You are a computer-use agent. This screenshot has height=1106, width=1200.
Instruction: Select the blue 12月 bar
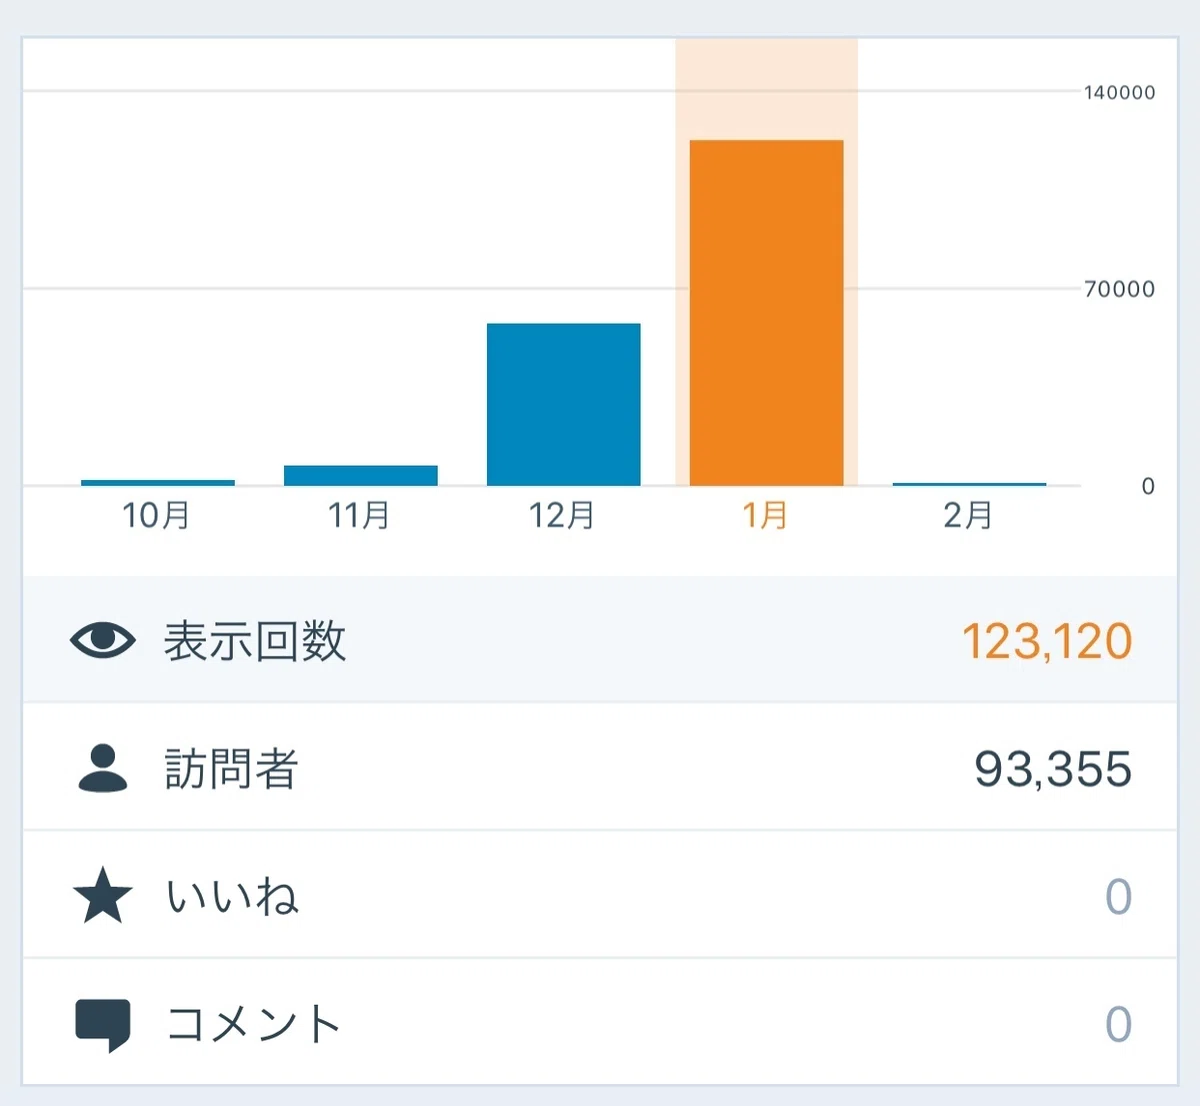tap(563, 405)
